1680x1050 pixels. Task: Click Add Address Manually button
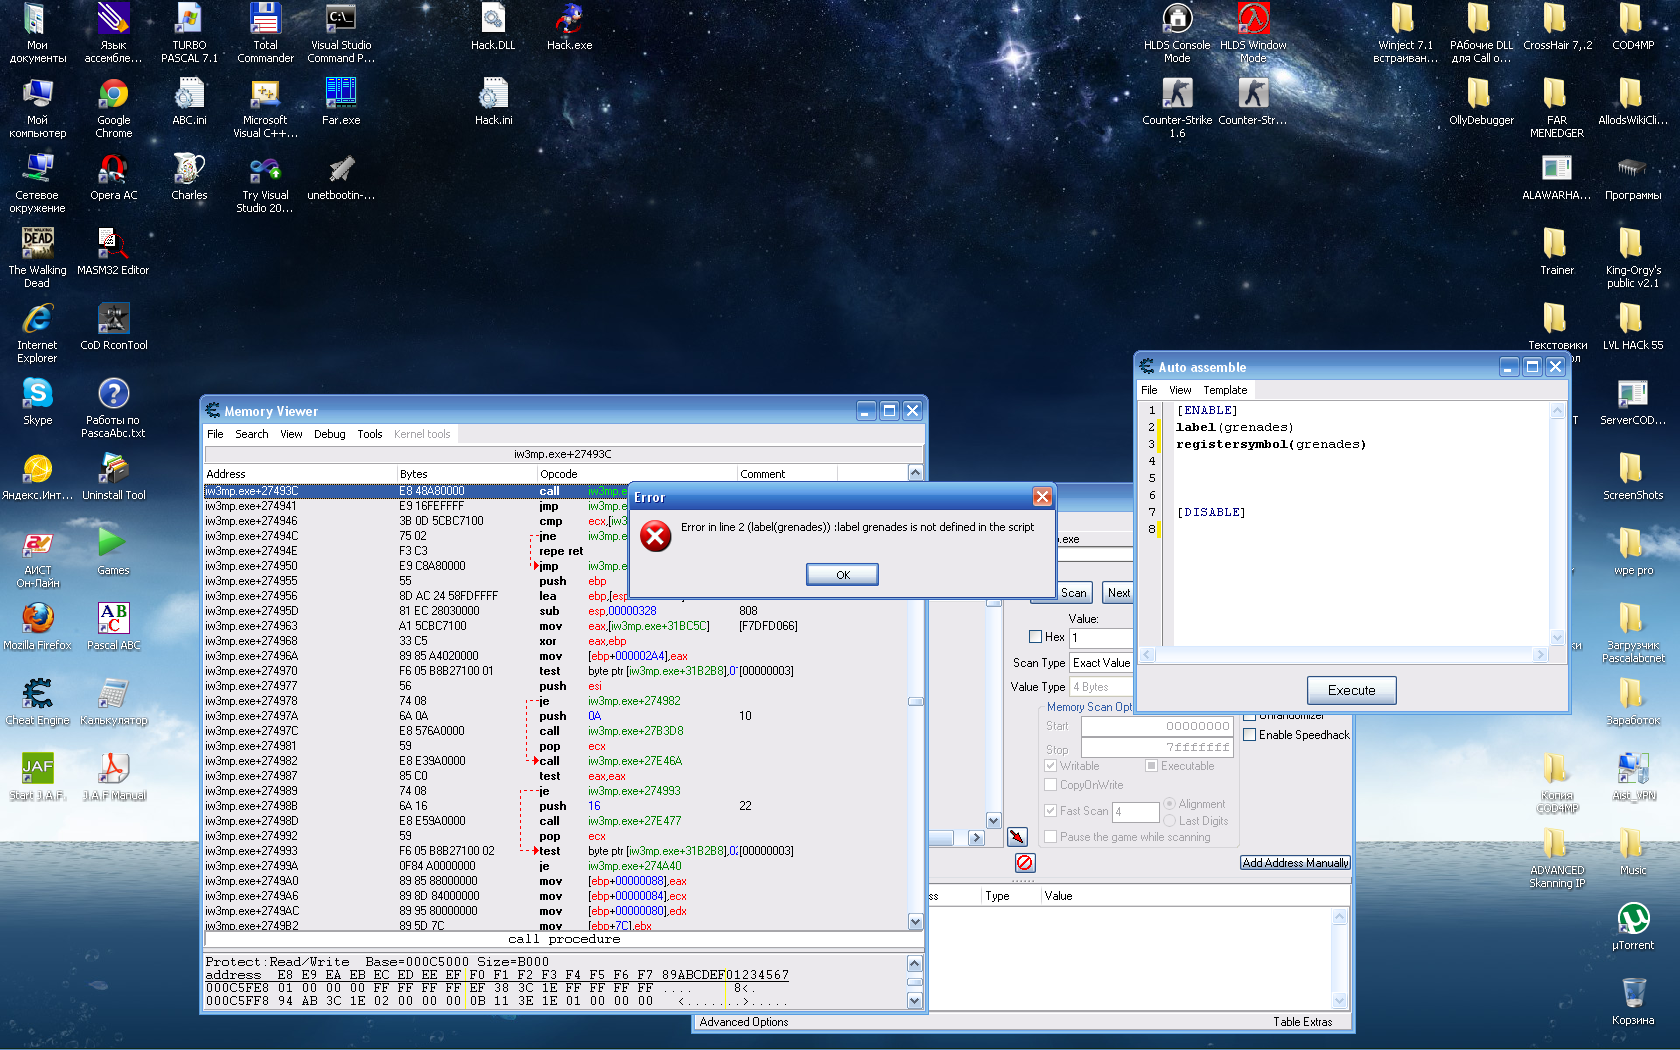pos(1295,863)
